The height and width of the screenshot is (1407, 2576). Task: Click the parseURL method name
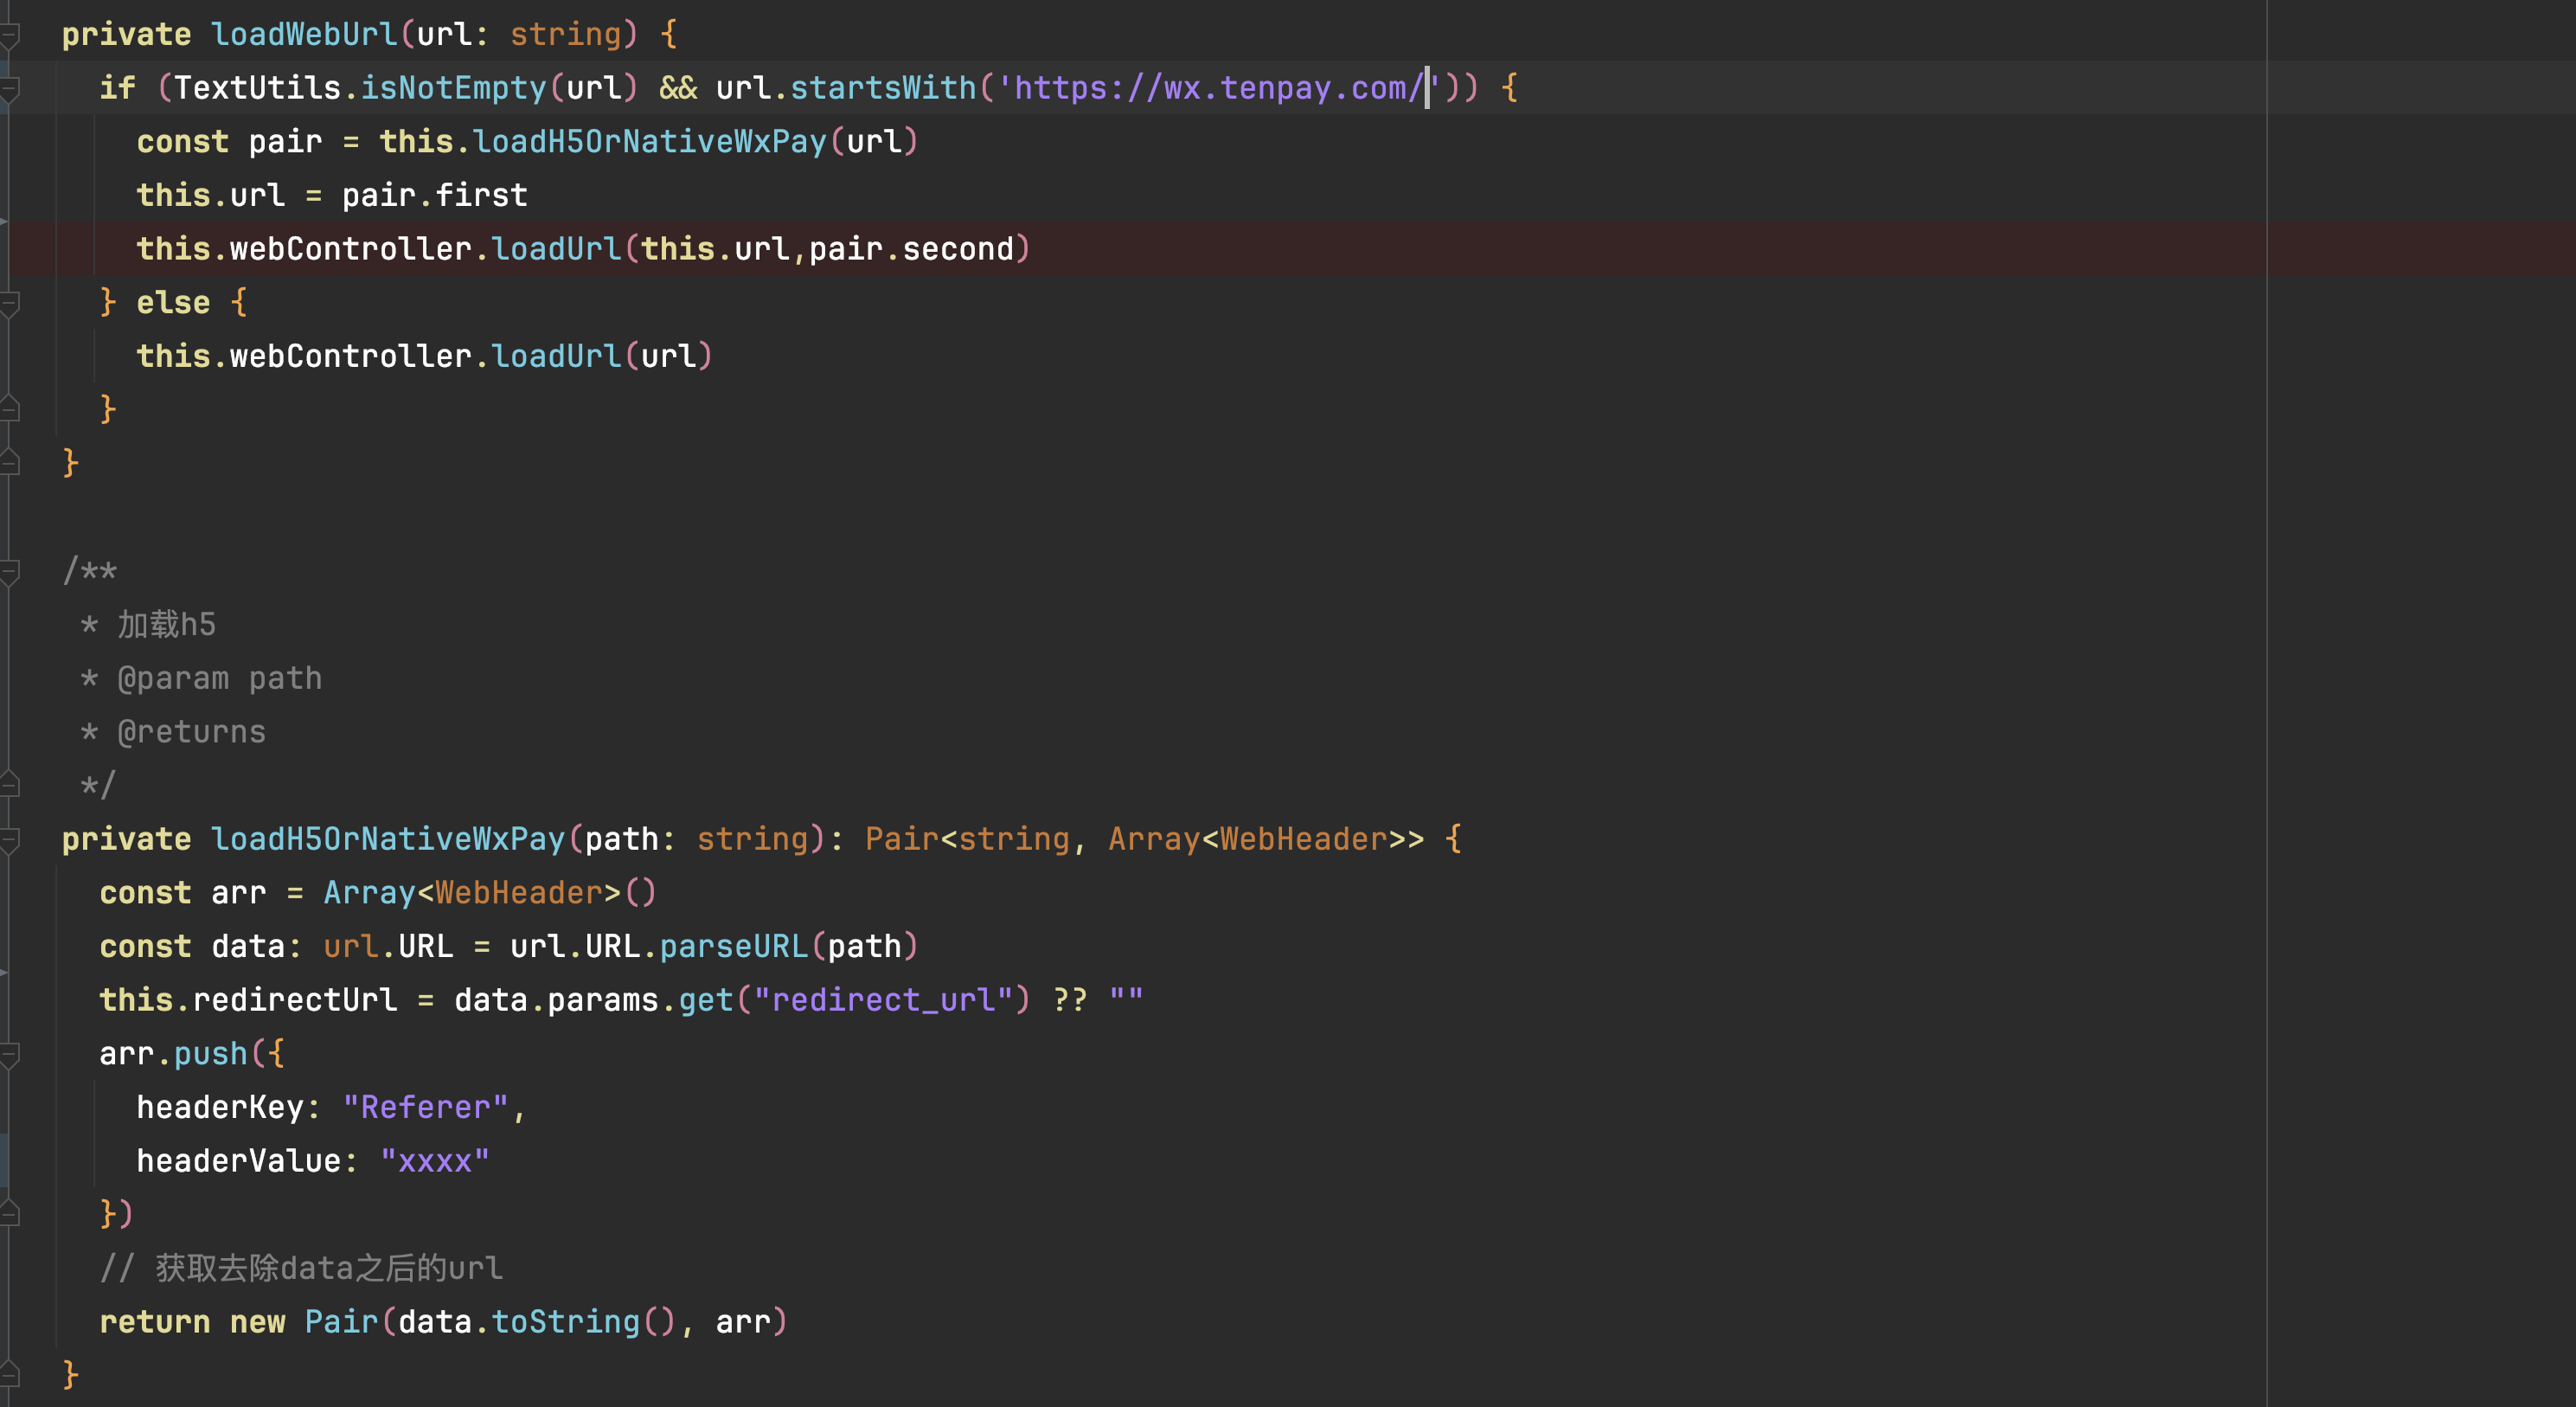click(x=733, y=946)
